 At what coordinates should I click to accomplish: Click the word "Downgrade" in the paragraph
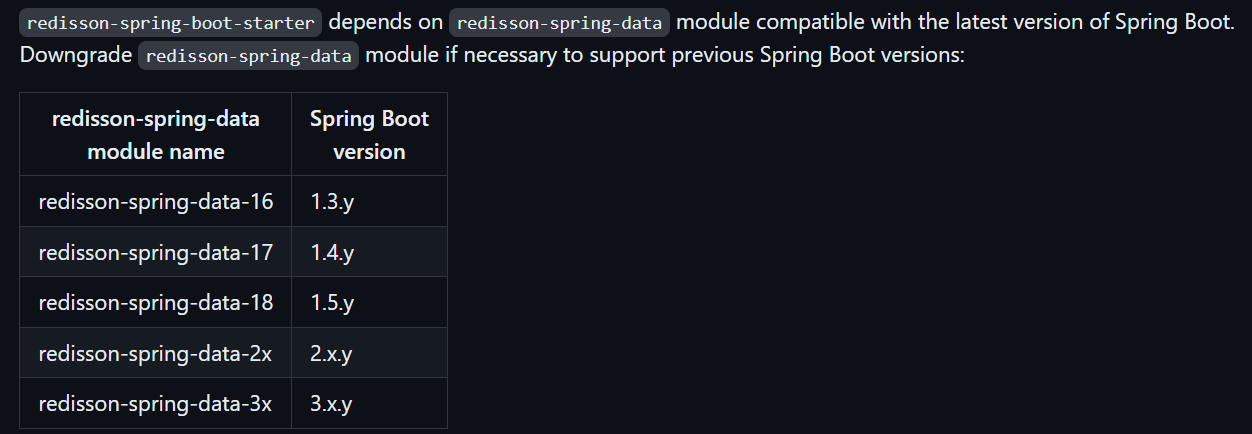pyautogui.click(x=75, y=54)
